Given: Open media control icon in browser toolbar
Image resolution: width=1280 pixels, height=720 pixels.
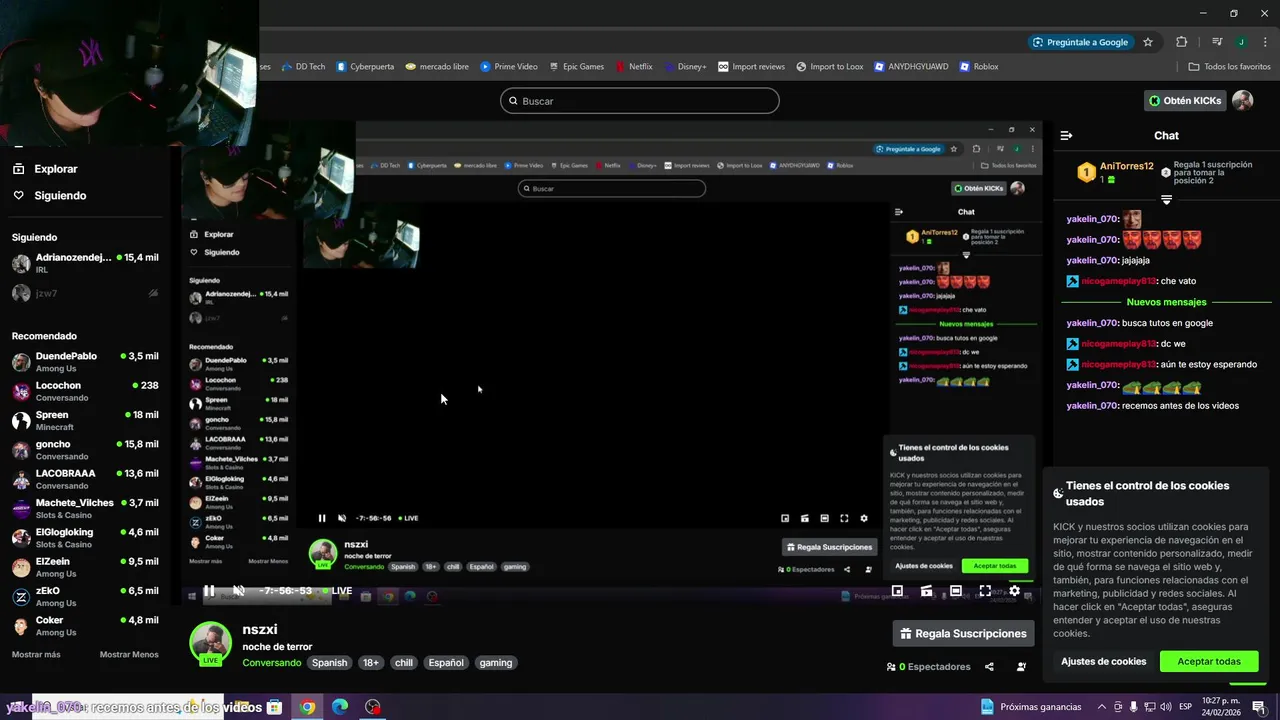Looking at the screenshot, I should click(1217, 42).
